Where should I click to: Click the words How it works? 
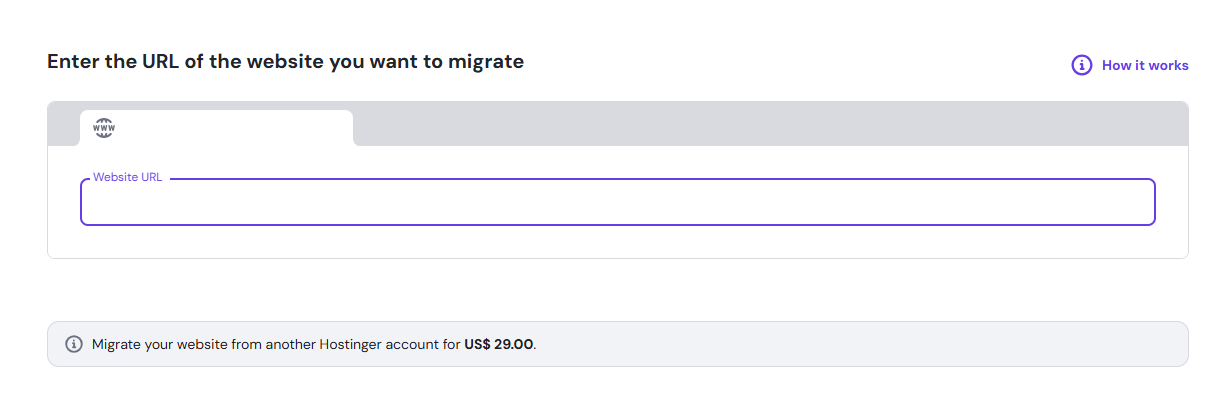[x=1145, y=65]
